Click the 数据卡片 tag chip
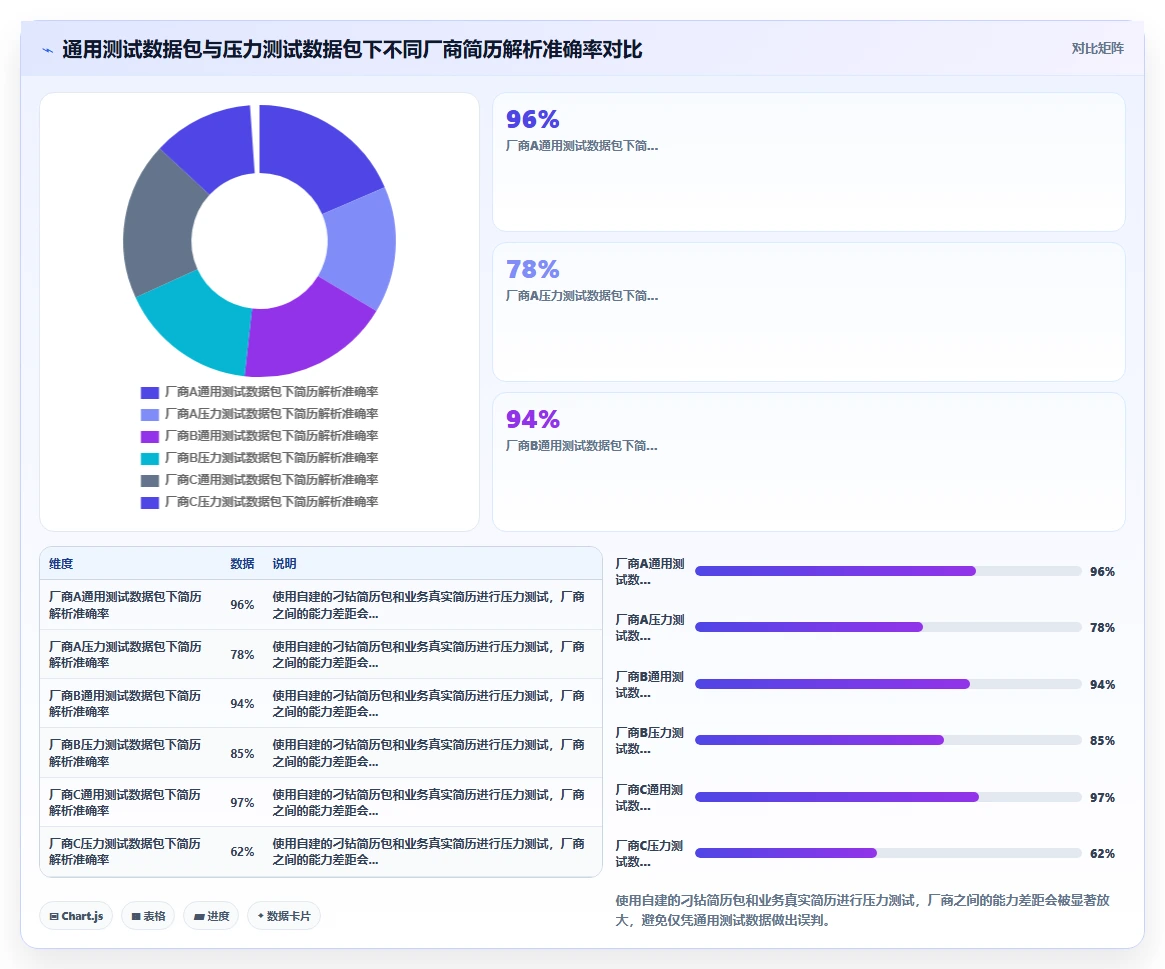Image resolution: width=1165 pixels, height=969 pixels. pos(284,915)
